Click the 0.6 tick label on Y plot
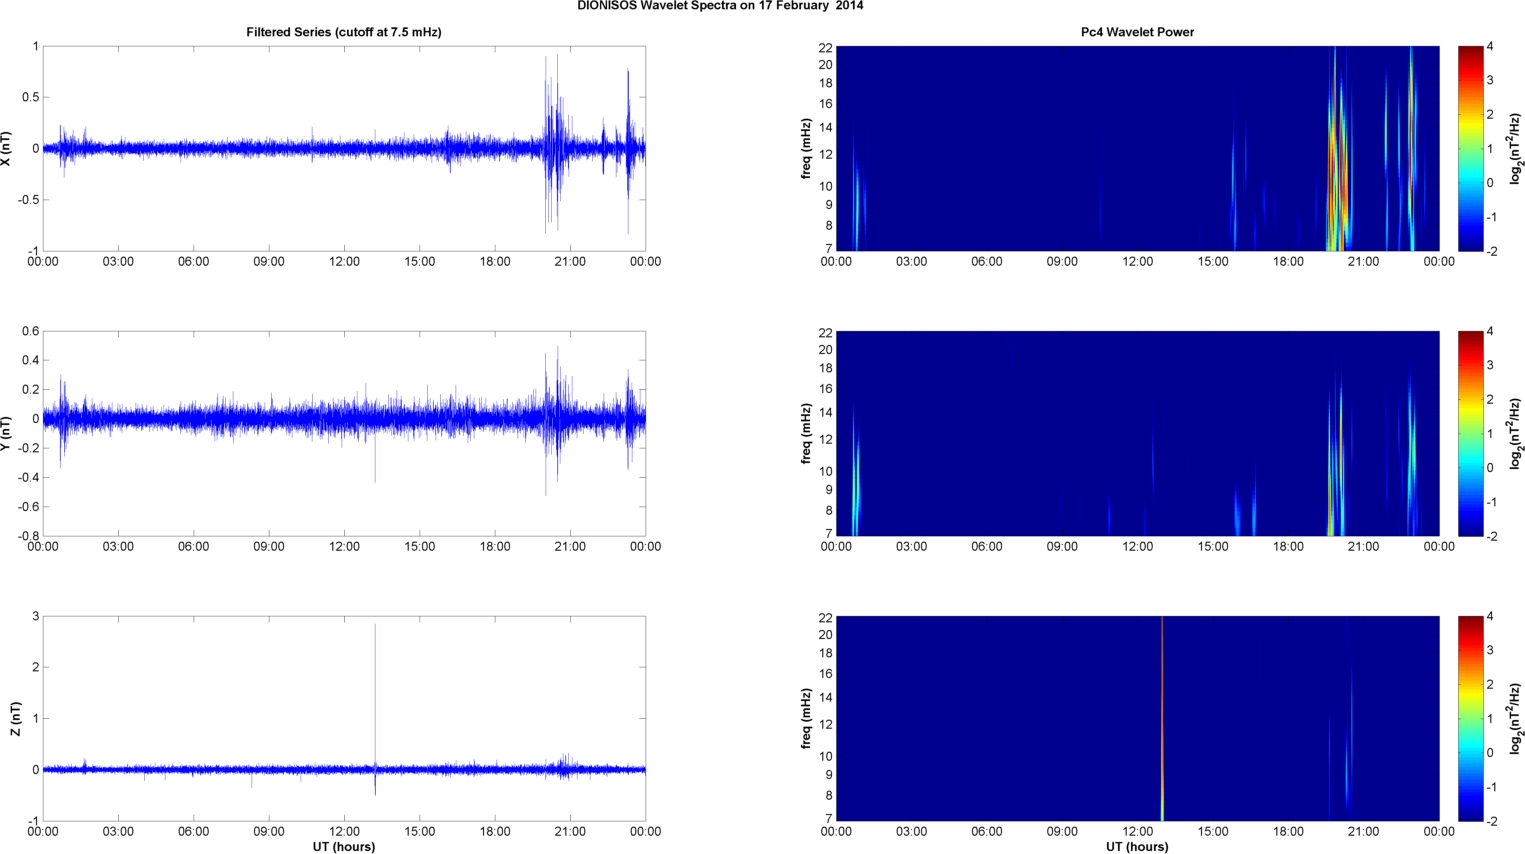The height and width of the screenshot is (854, 1525). (29, 331)
